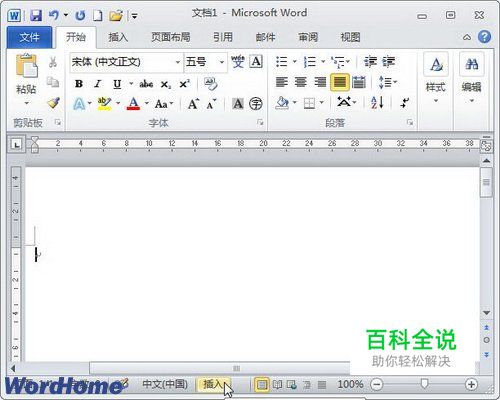
Task: Redo the last action
Action: pos(80,15)
